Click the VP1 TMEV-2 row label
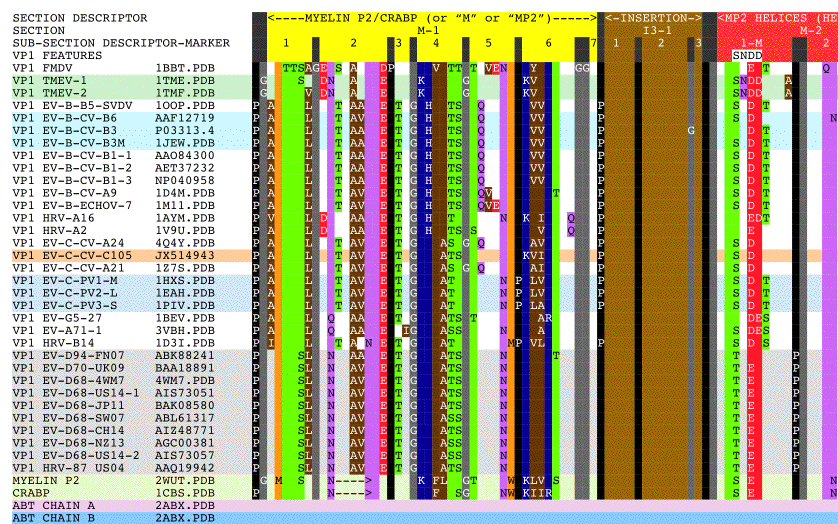 coord(50,93)
